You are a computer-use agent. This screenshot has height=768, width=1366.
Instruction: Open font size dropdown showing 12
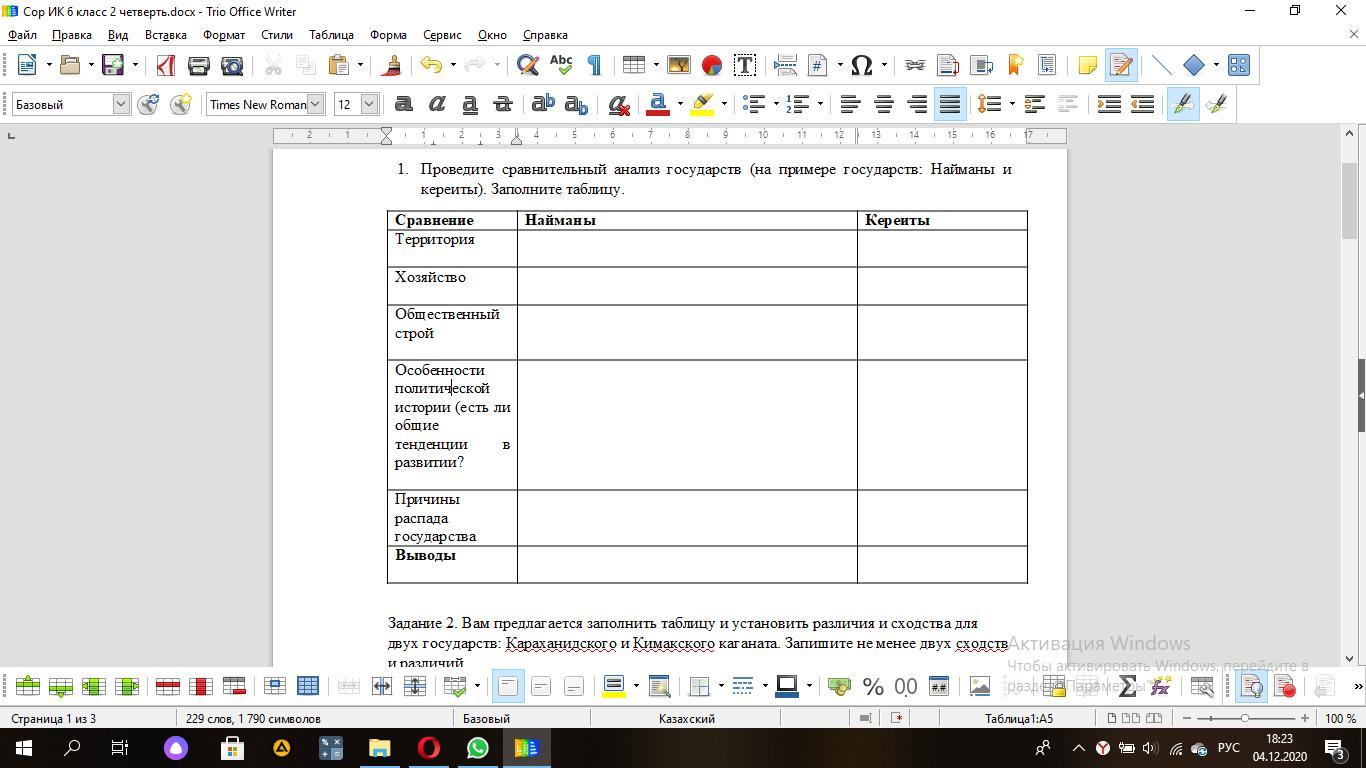pyautogui.click(x=369, y=104)
